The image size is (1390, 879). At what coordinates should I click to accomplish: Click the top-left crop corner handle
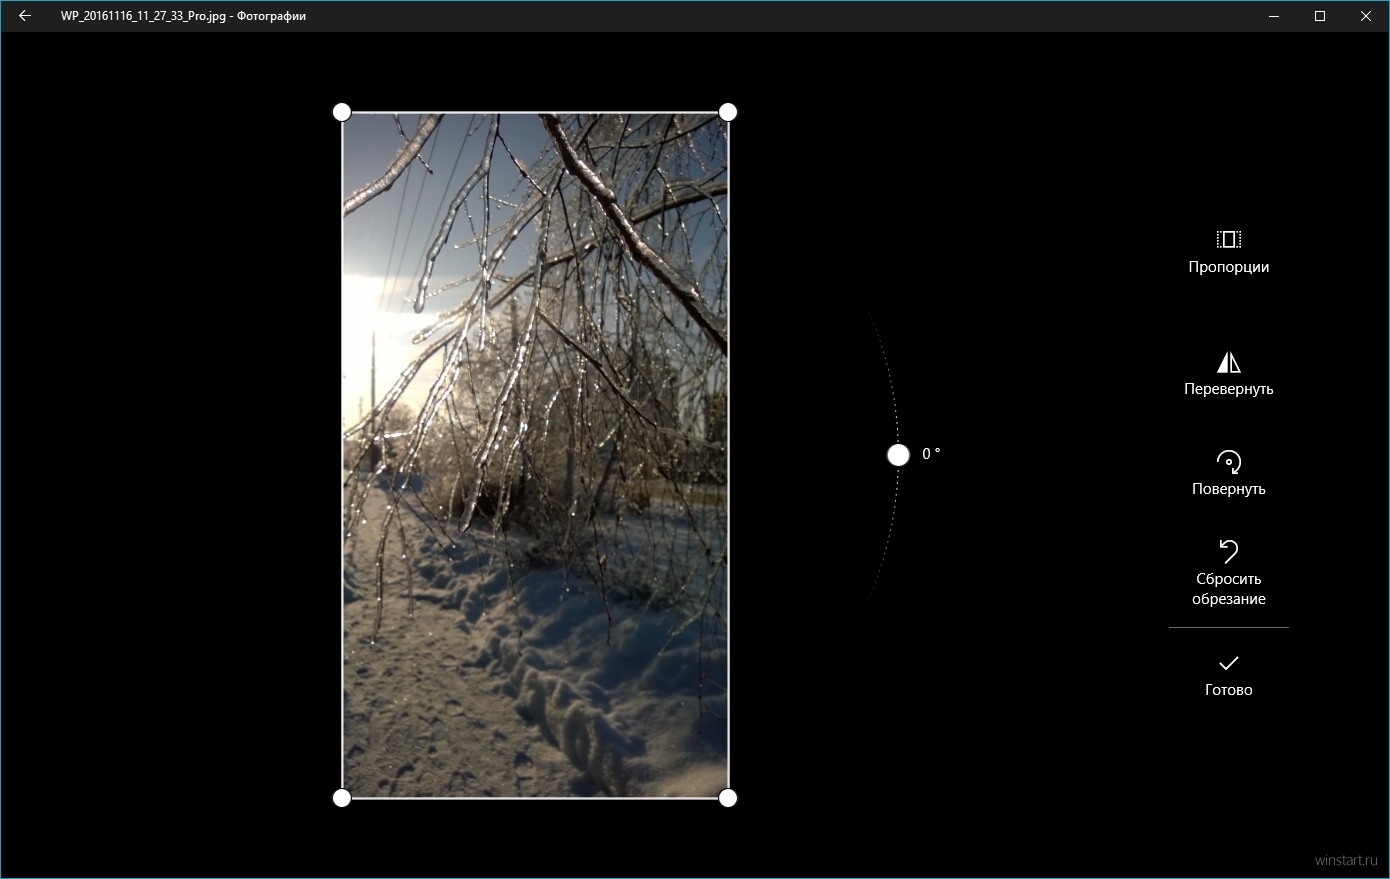click(341, 111)
